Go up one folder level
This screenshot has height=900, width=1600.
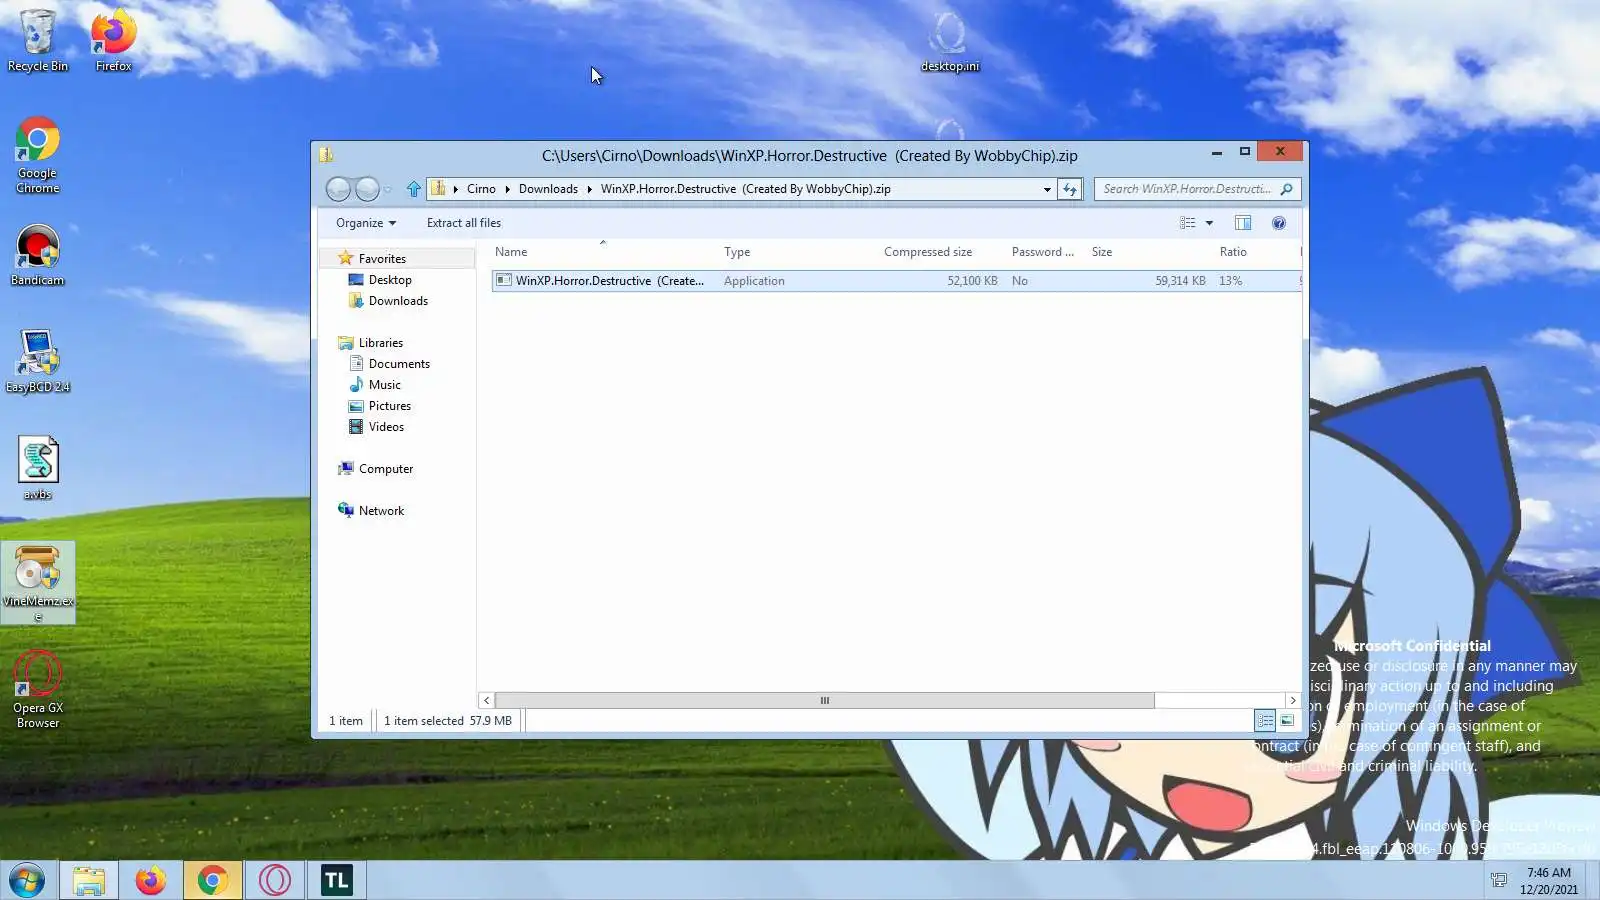click(x=414, y=189)
